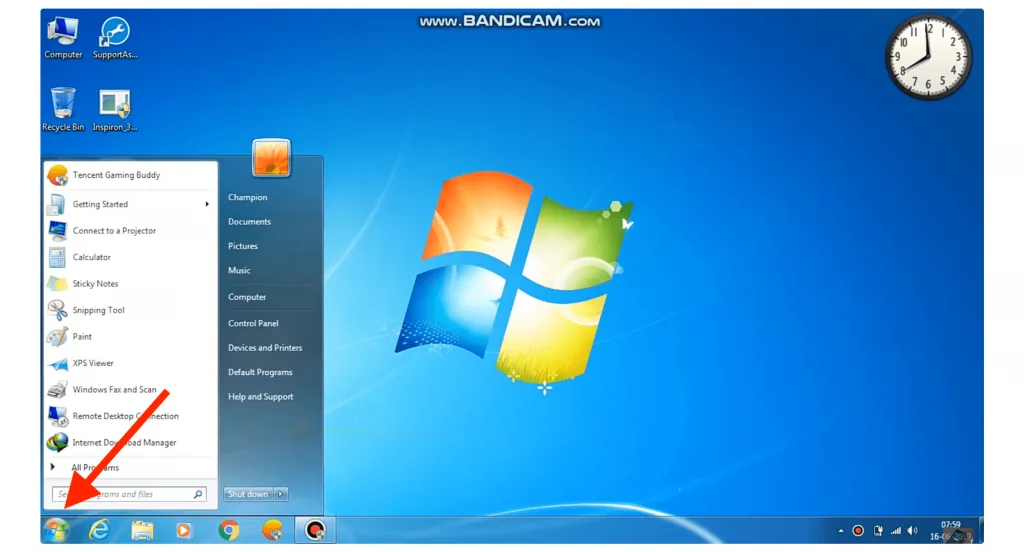Launch Calculator from the Start menu

[x=131, y=257]
